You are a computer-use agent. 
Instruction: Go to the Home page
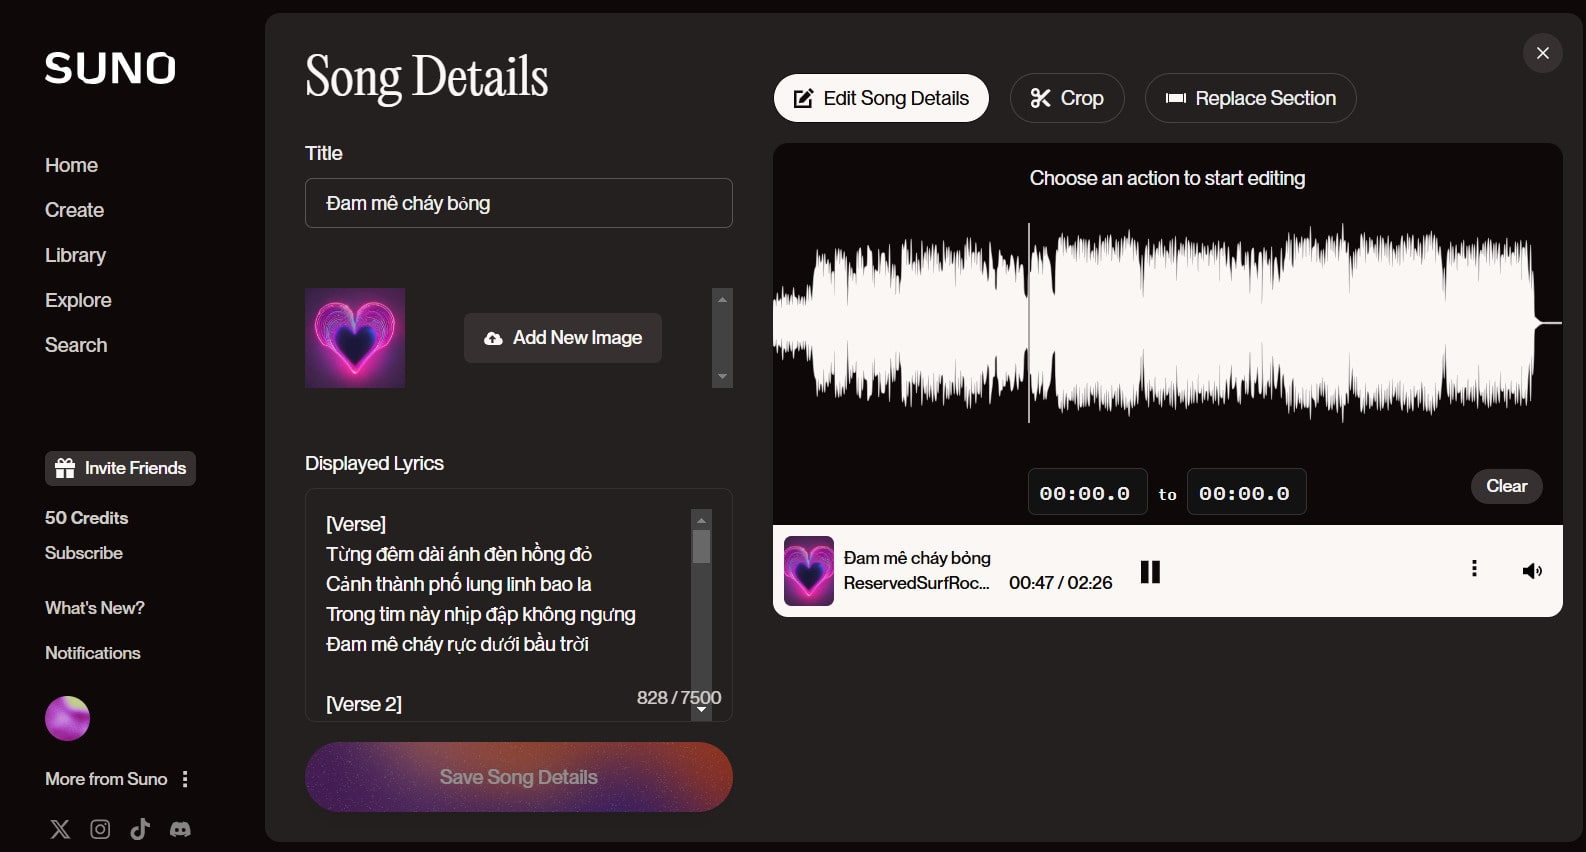point(71,165)
